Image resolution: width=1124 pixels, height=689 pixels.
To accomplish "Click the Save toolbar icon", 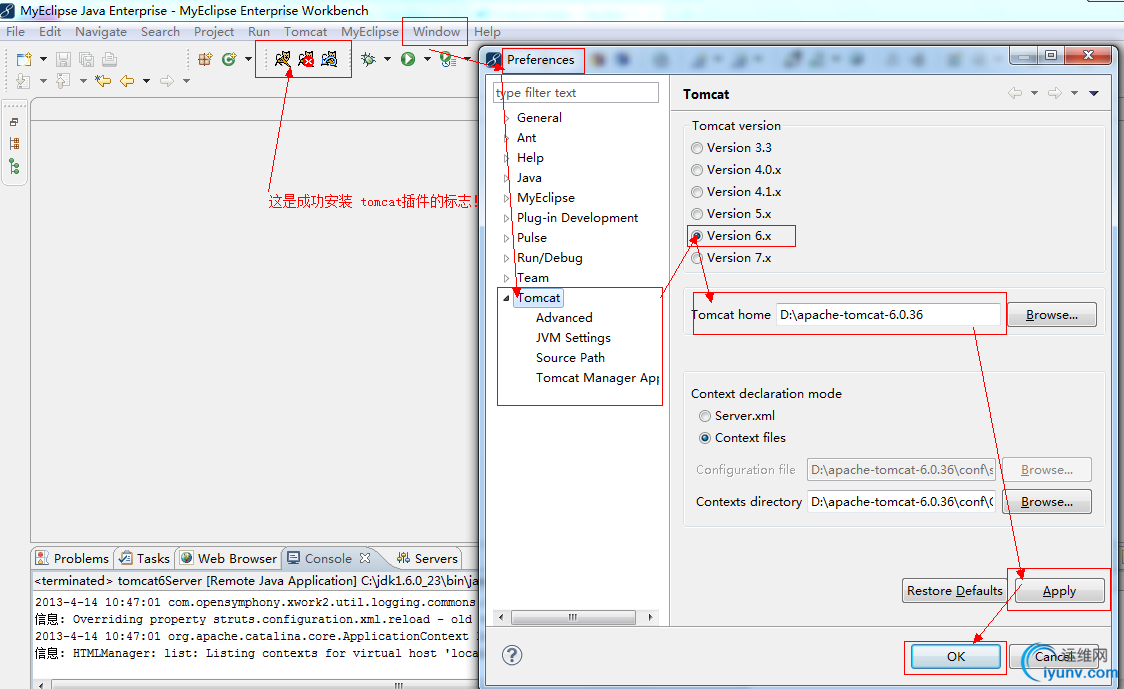I will point(63,59).
